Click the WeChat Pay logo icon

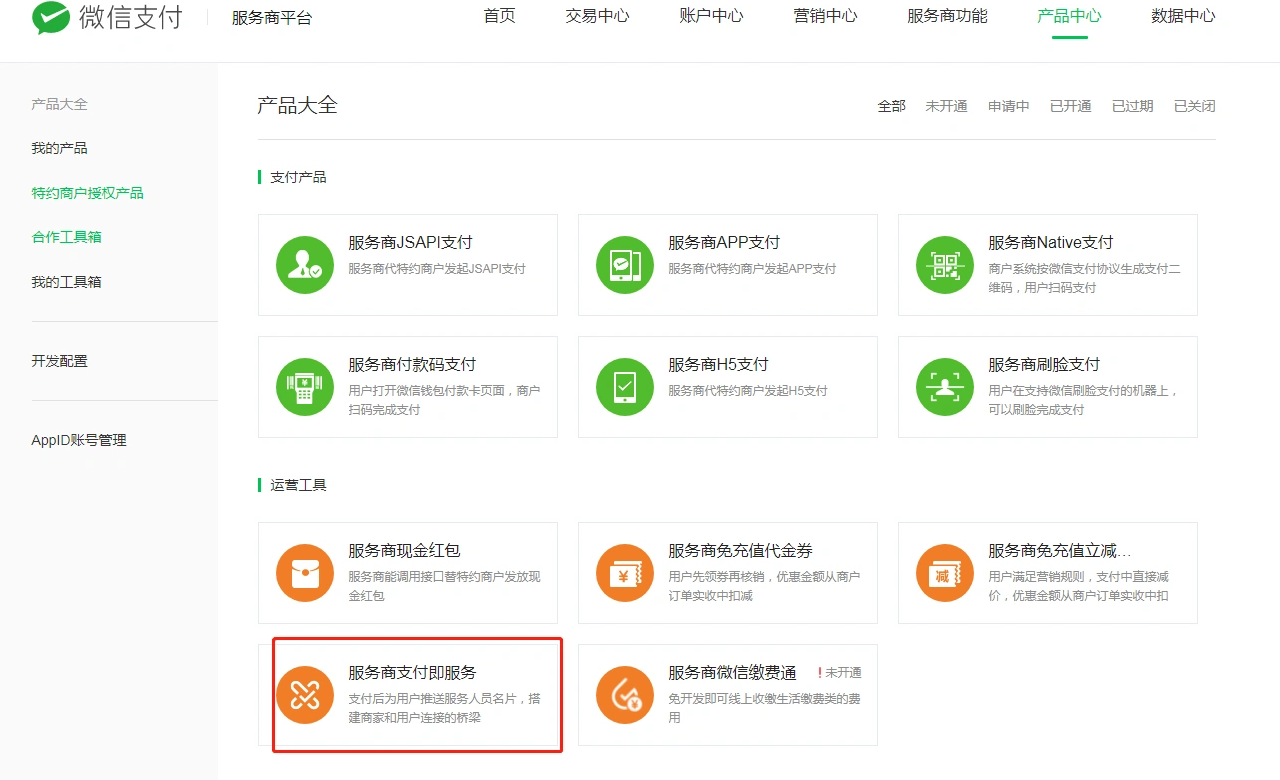[x=51, y=17]
